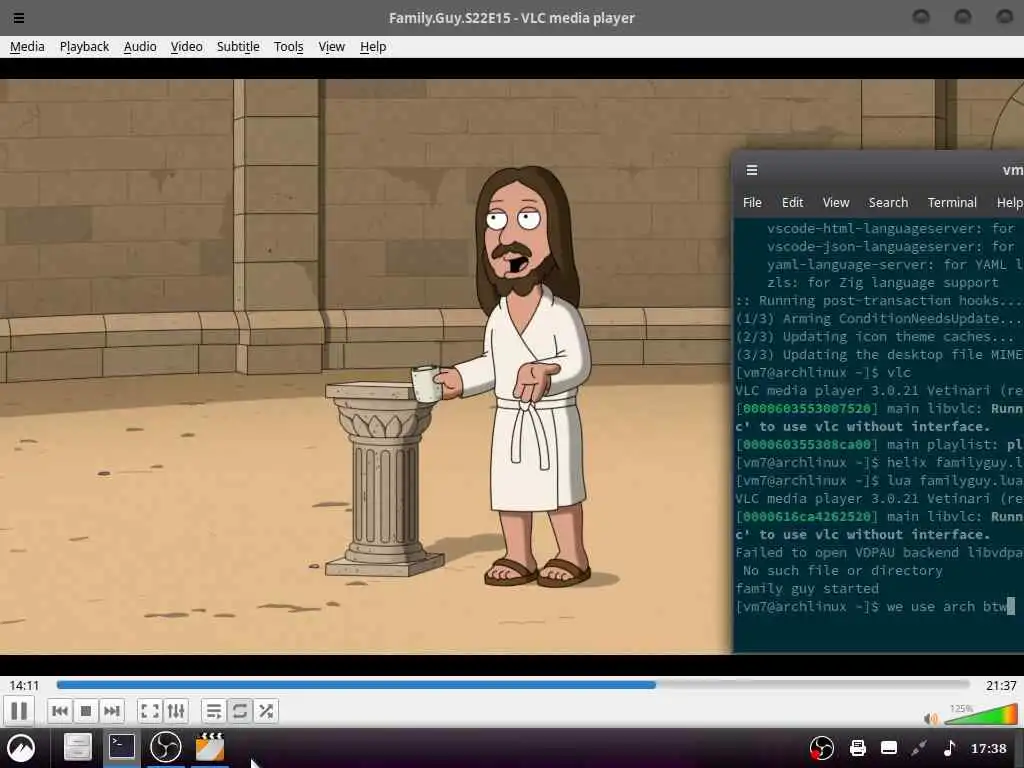Jump to previous media item

point(59,711)
